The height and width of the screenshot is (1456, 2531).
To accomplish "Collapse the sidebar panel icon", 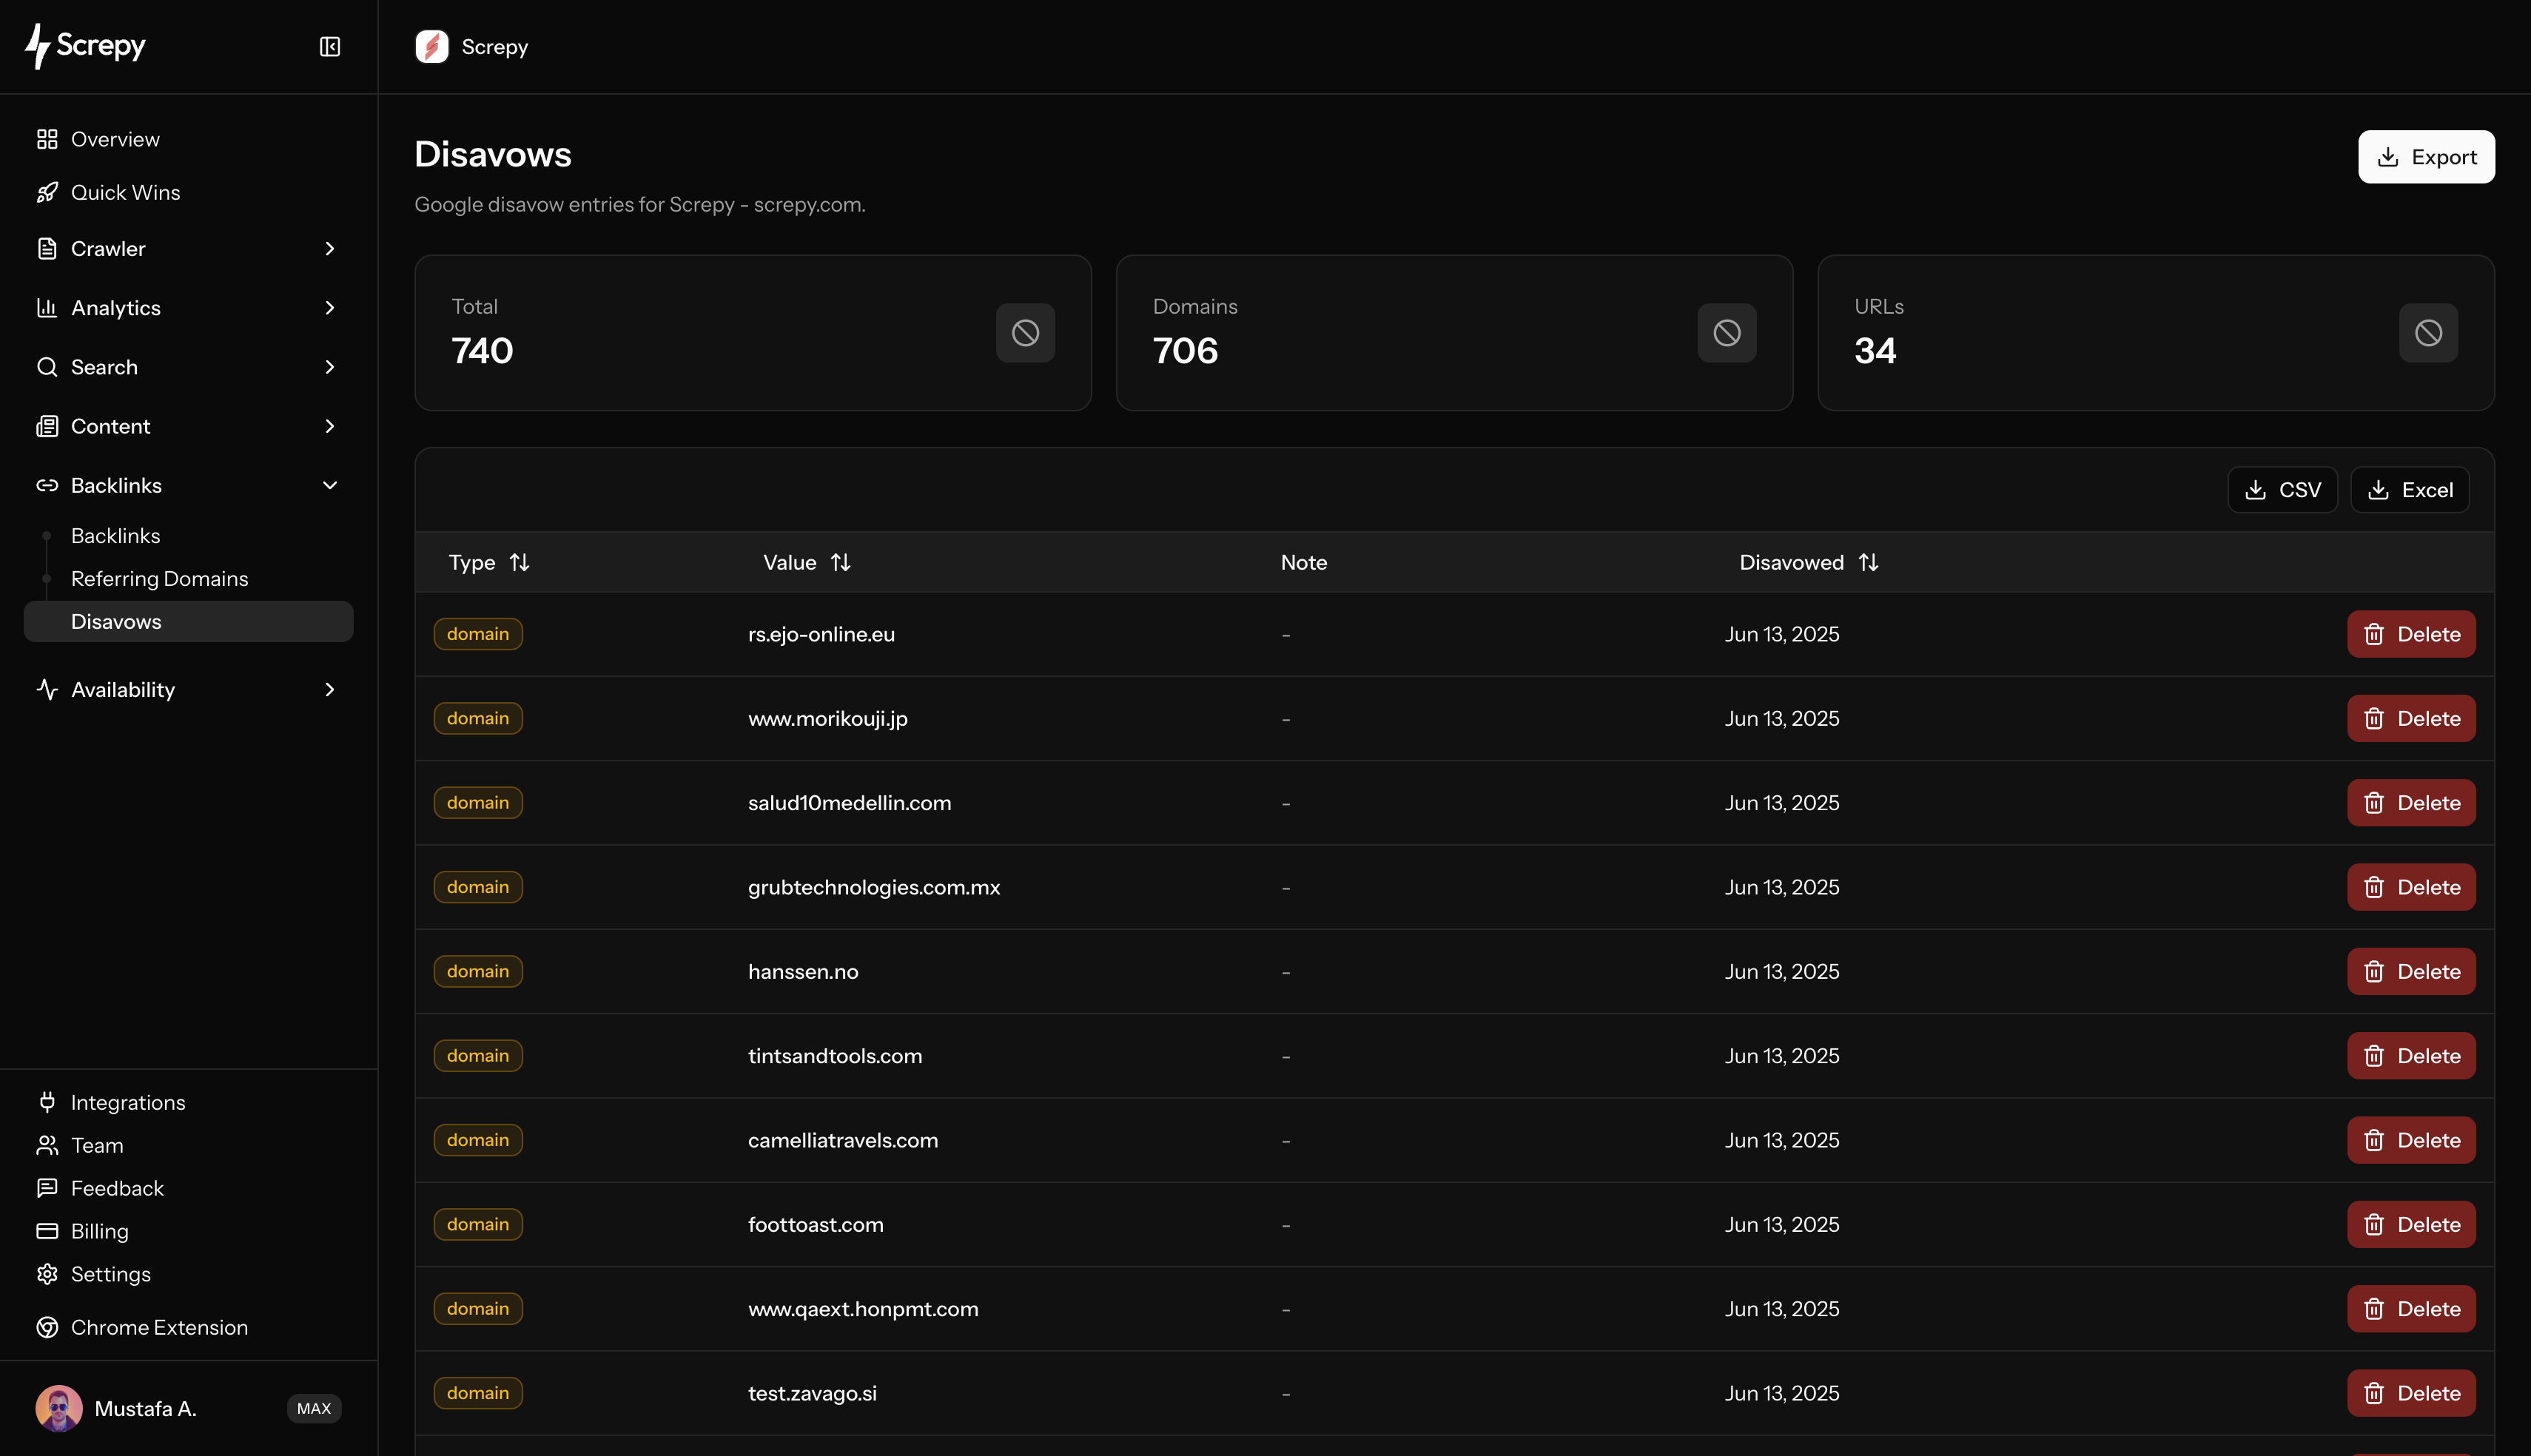I will click(330, 47).
